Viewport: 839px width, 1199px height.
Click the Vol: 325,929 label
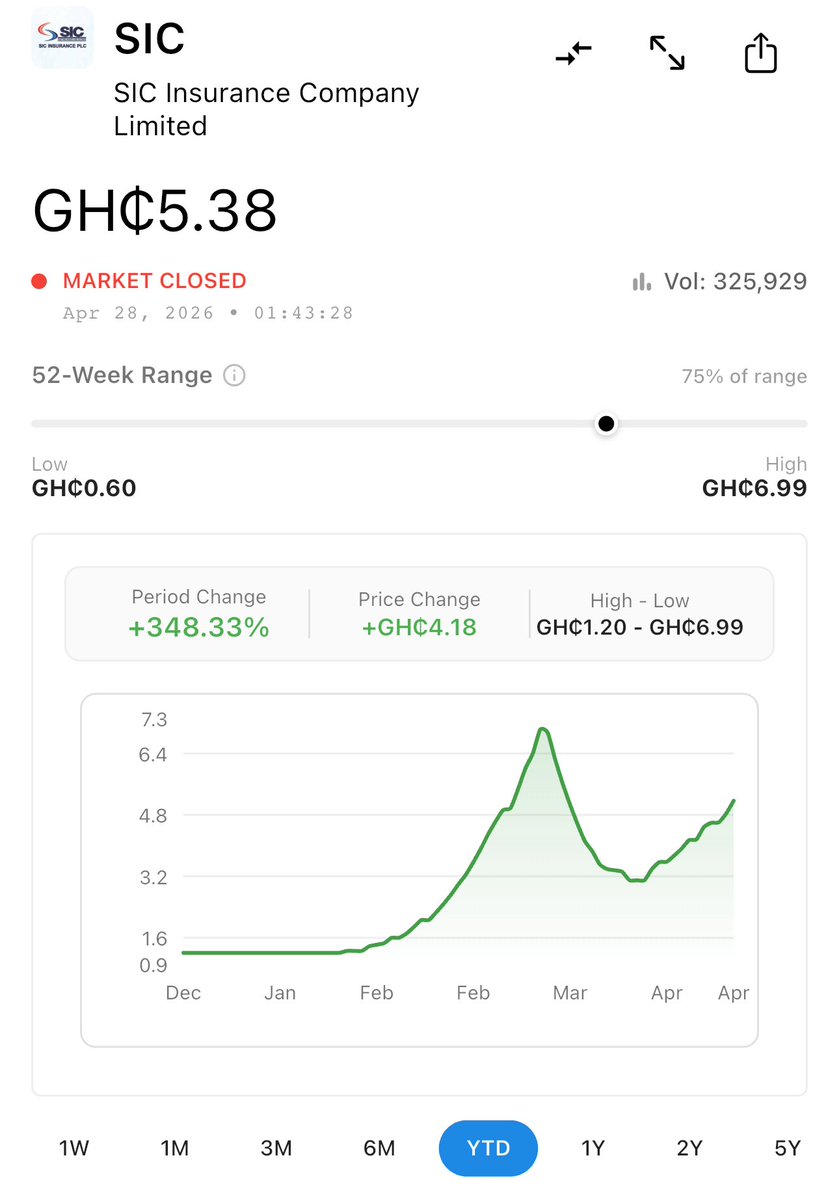click(734, 281)
